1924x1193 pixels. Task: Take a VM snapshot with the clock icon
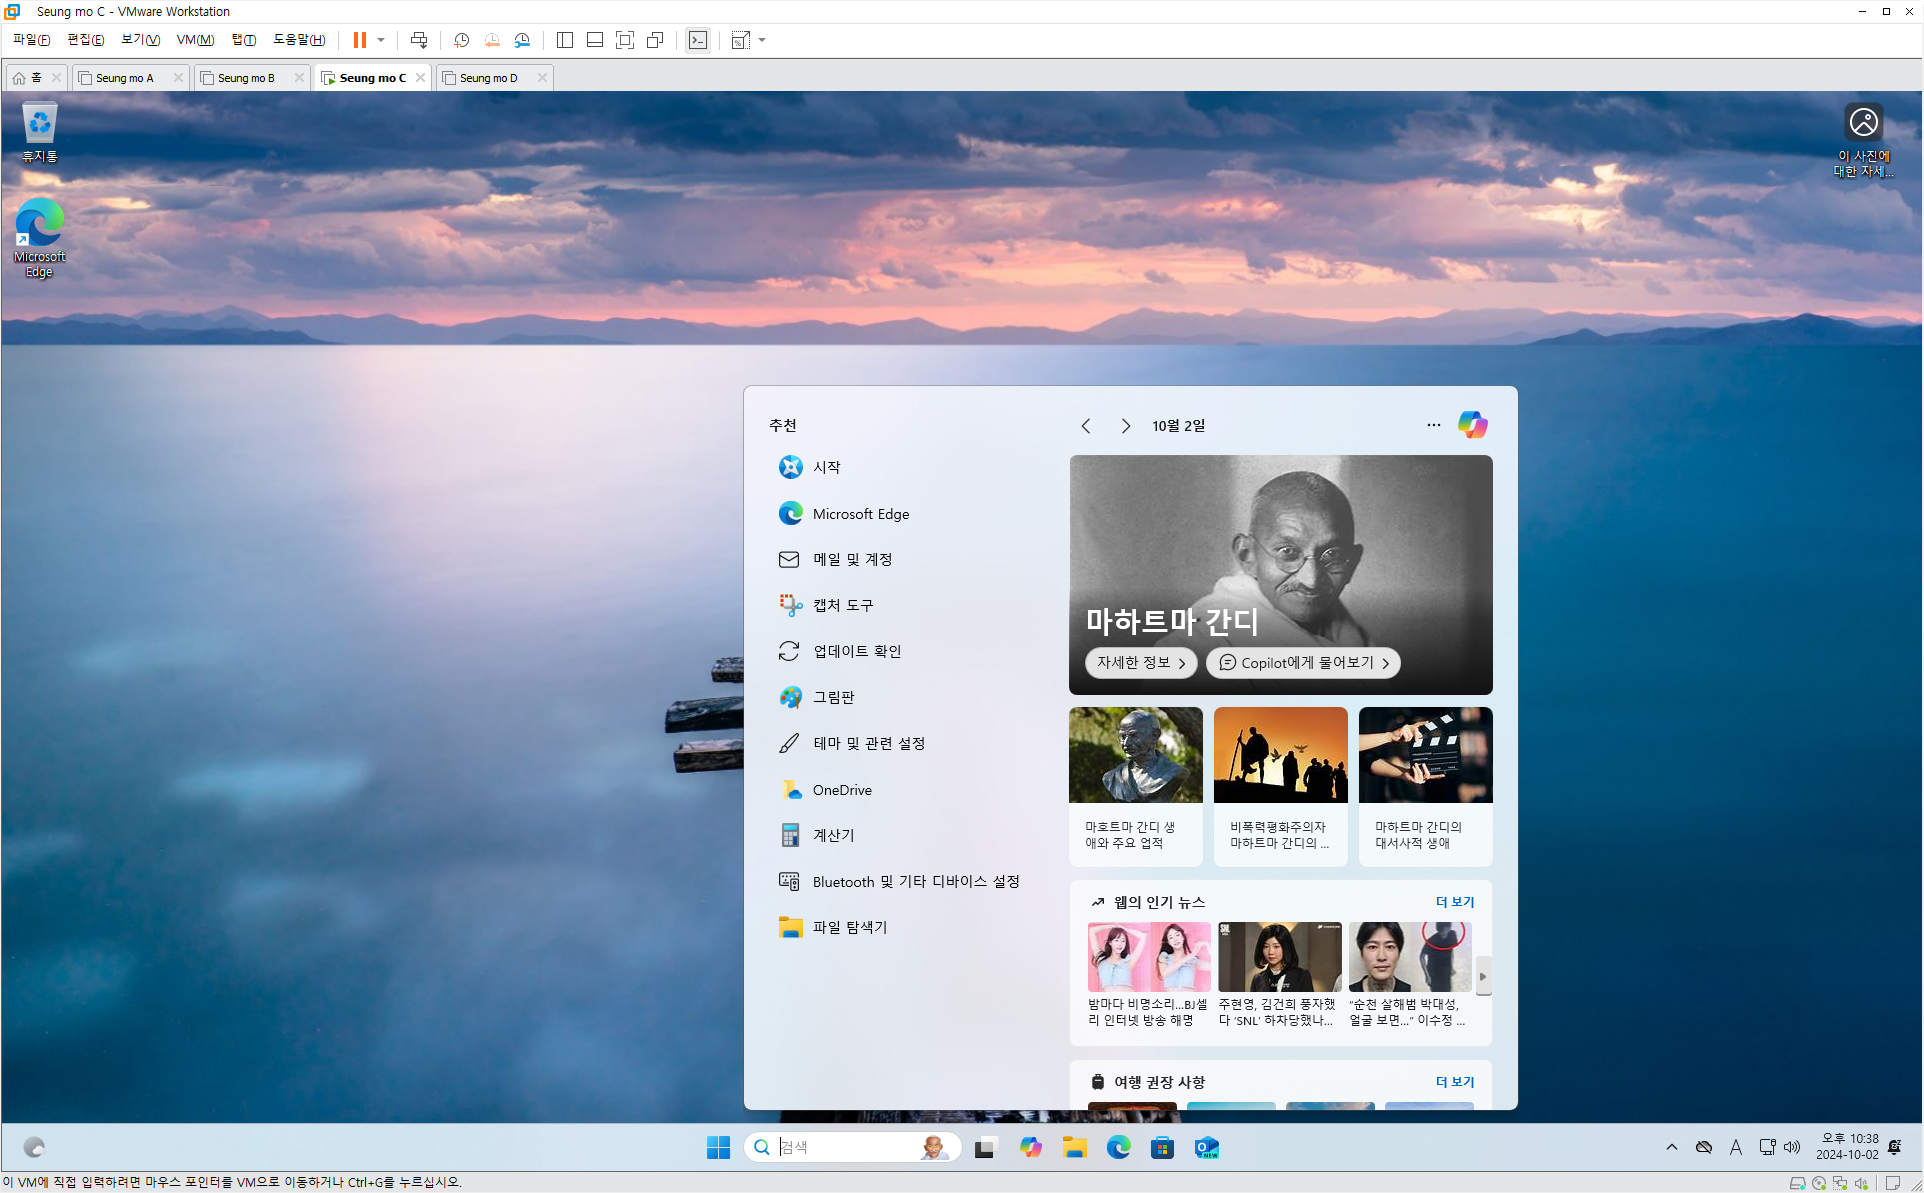click(461, 40)
